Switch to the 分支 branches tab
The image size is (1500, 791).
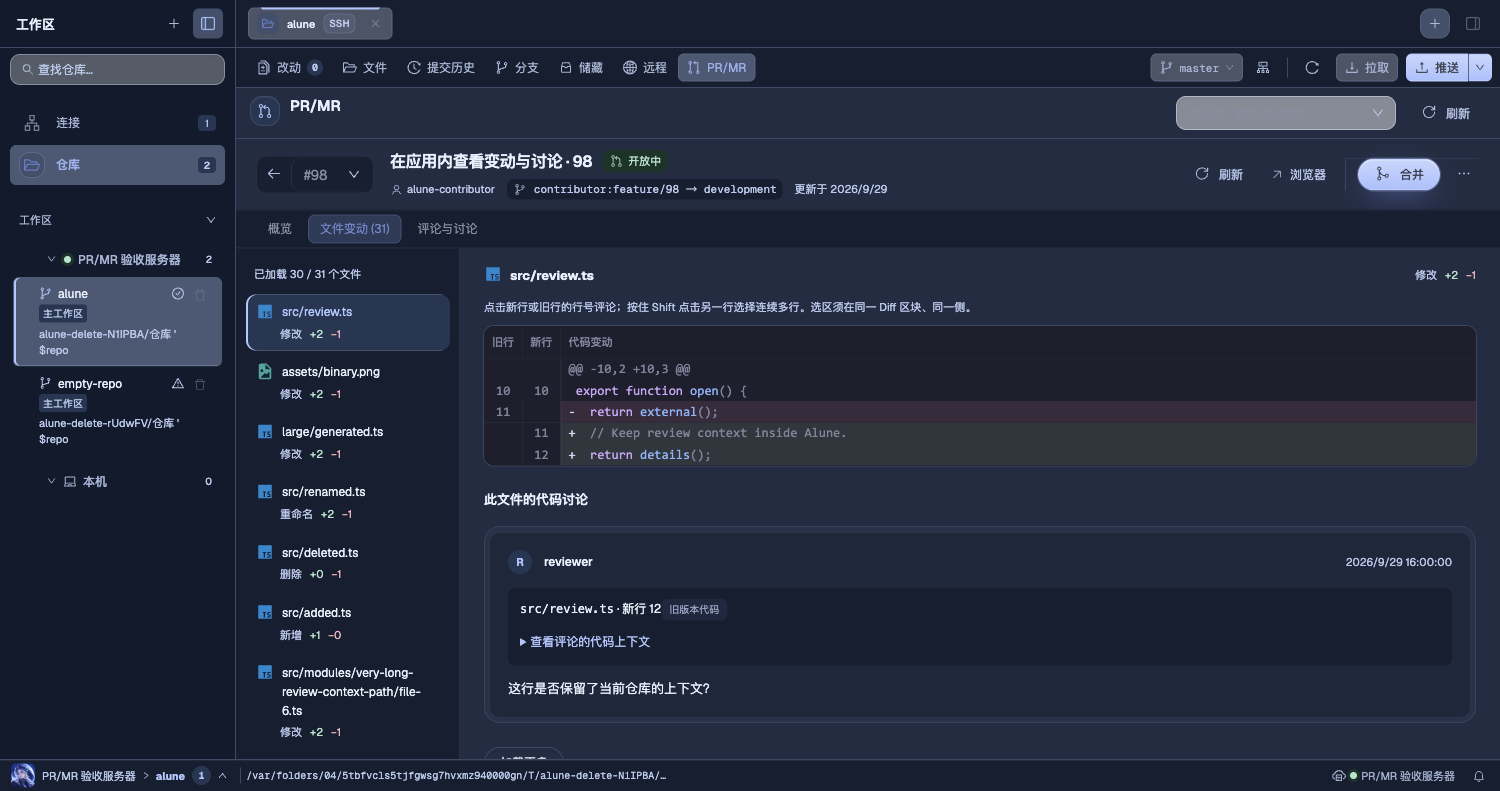(517, 68)
